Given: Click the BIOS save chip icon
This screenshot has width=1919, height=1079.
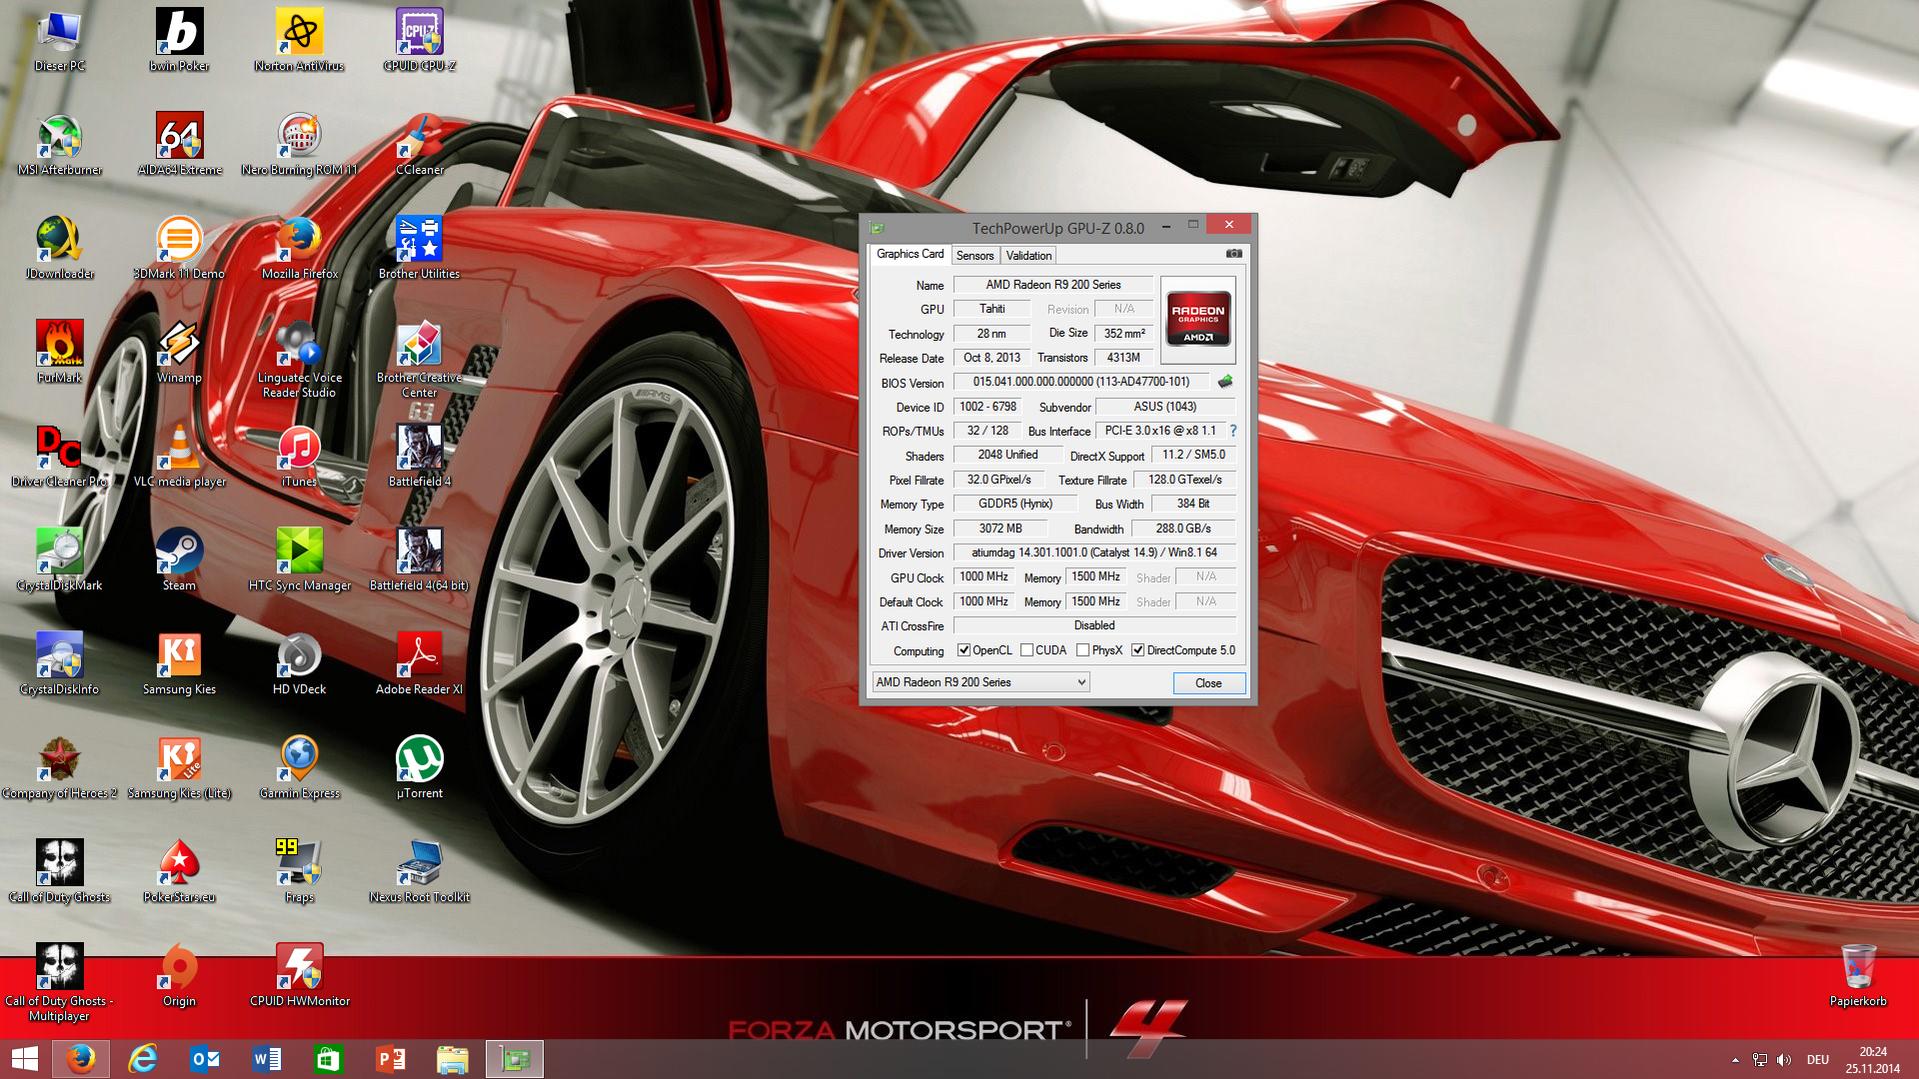Looking at the screenshot, I should (x=1225, y=382).
